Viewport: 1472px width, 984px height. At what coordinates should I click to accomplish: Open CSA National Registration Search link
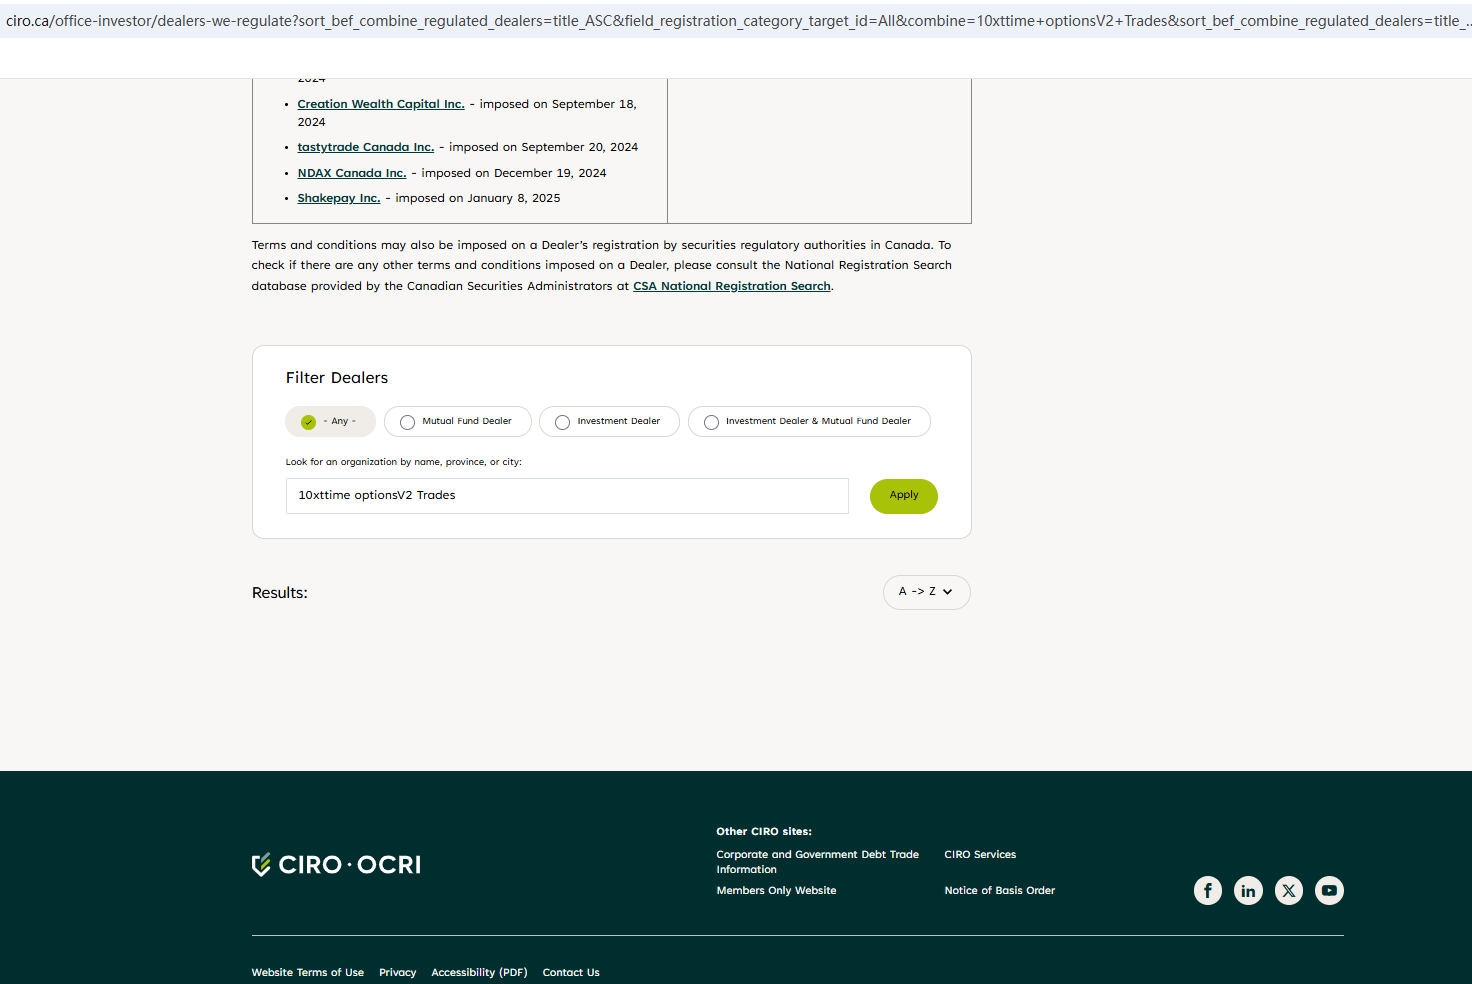[732, 286]
